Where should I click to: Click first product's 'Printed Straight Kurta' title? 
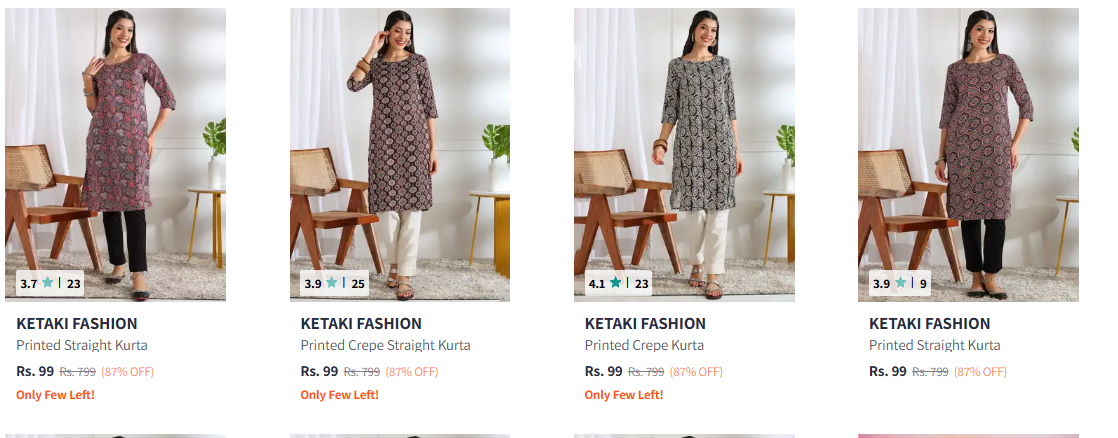click(81, 345)
